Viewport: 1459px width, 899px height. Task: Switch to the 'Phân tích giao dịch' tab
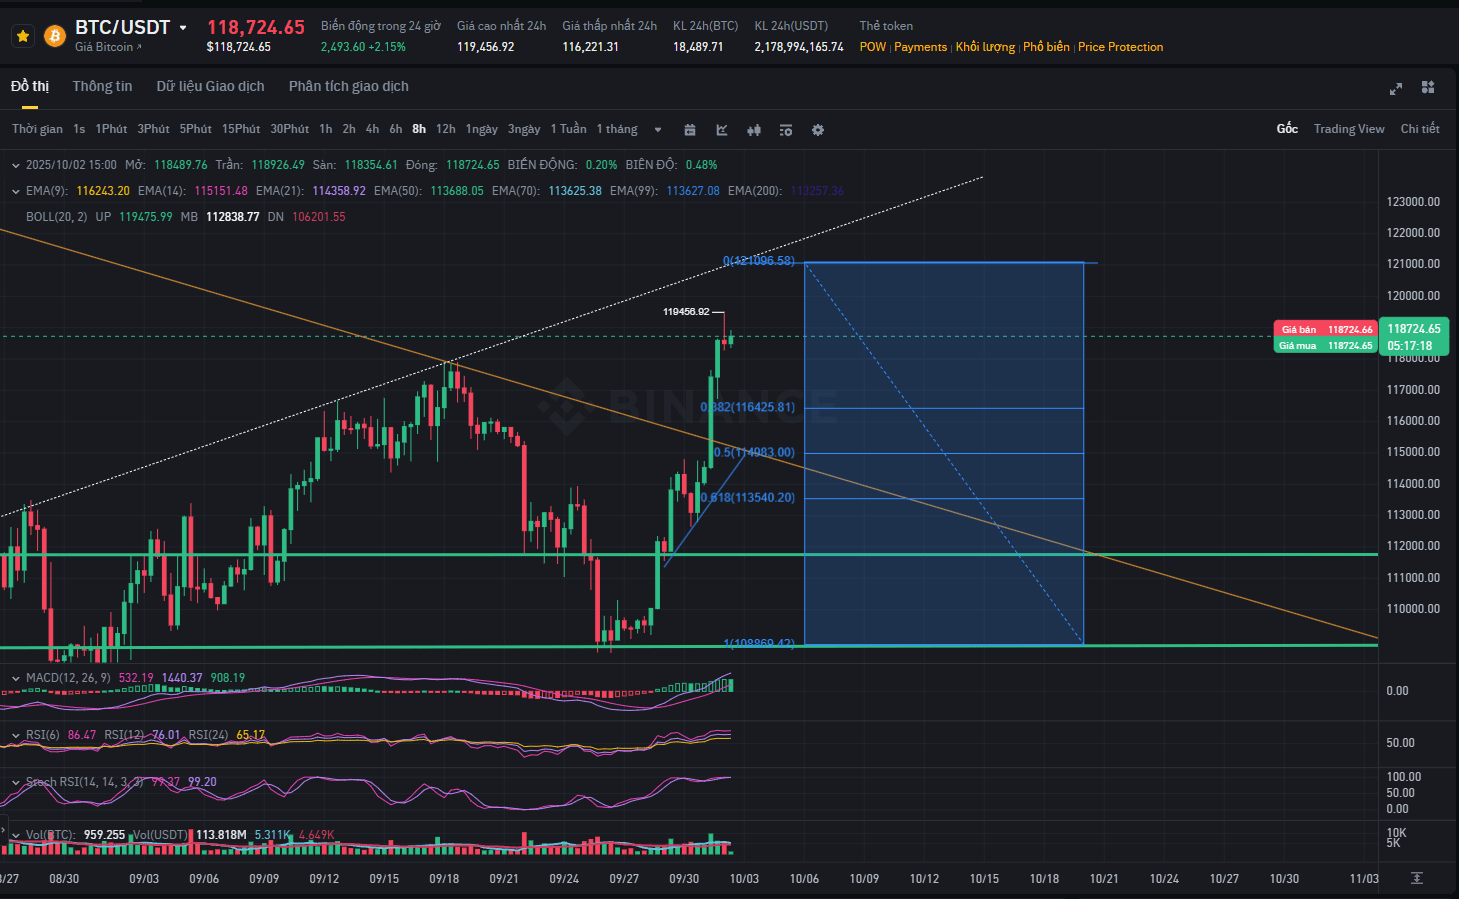coord(349,86)
